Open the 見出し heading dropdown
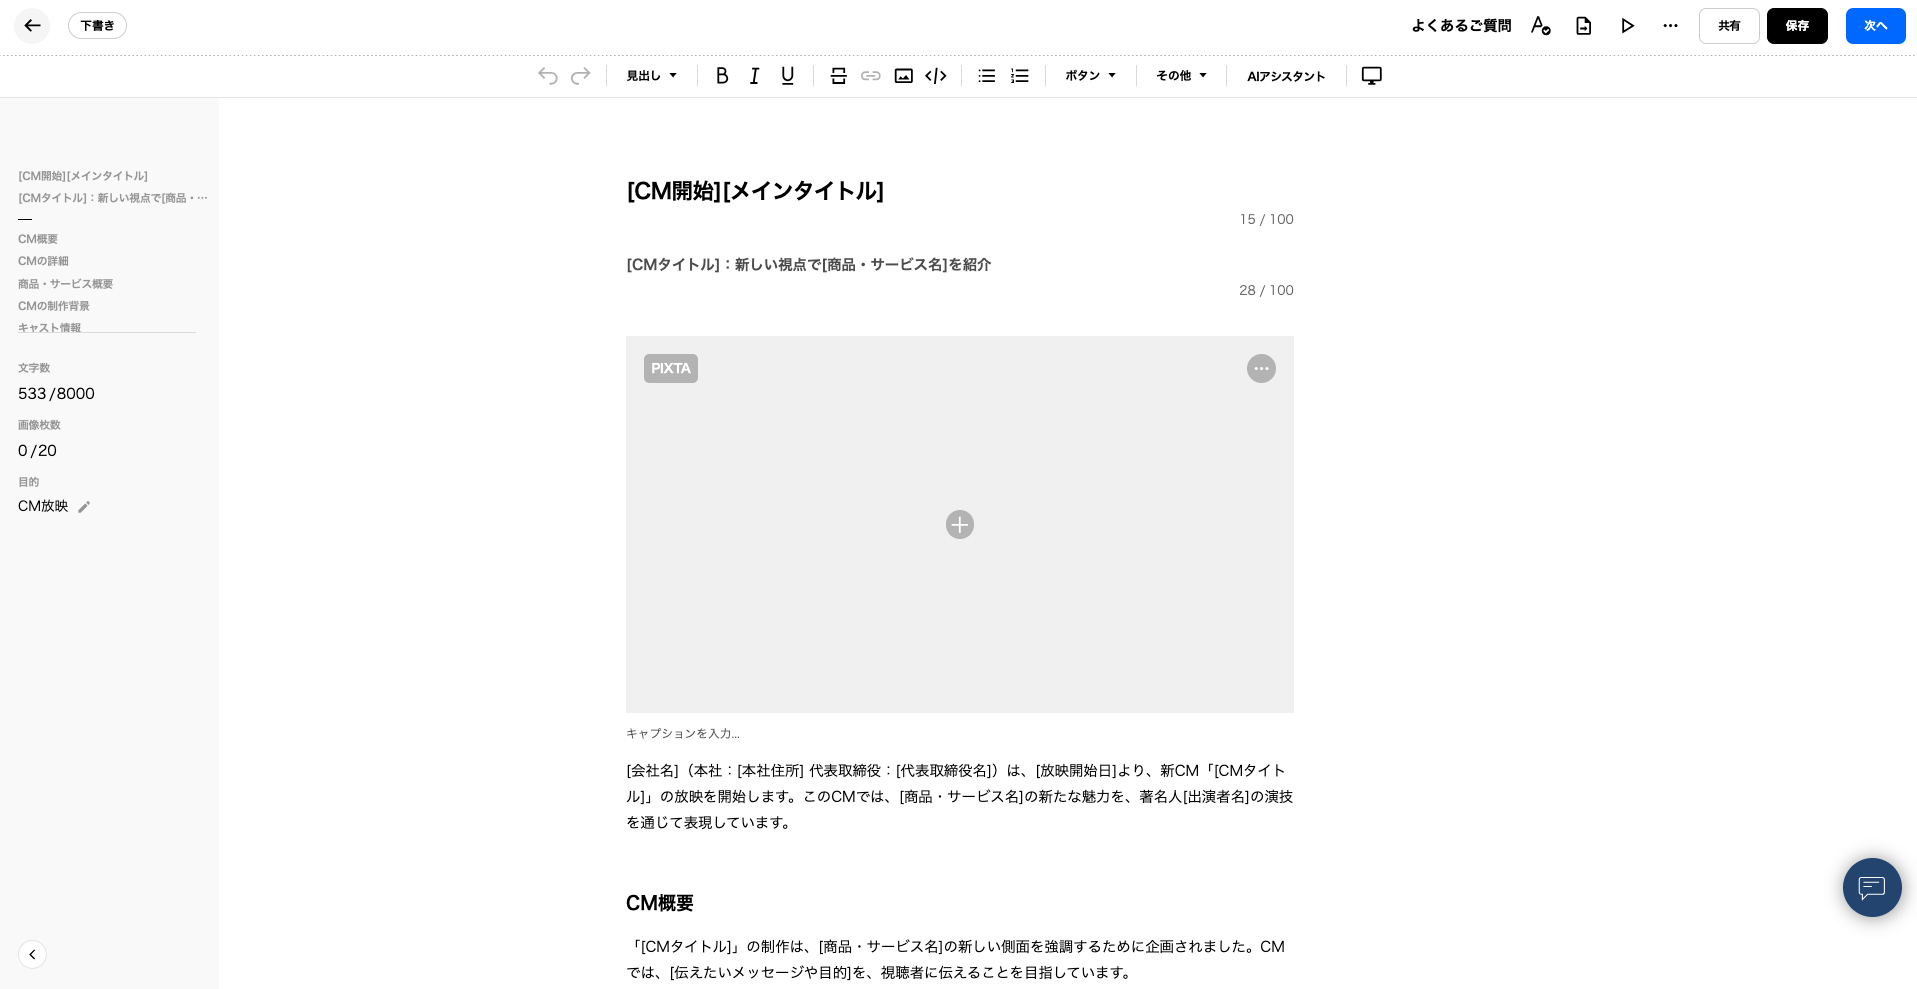This screenshot has height=989, width=1917. 651,76
